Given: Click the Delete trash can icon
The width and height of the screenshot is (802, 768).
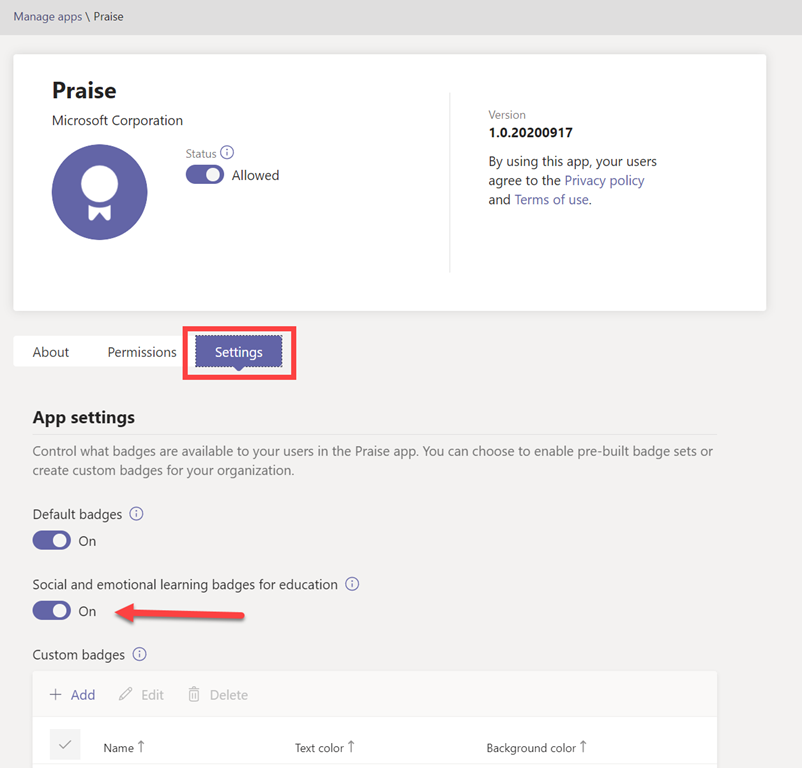Looking at the screenshot, I should point(194,695).
